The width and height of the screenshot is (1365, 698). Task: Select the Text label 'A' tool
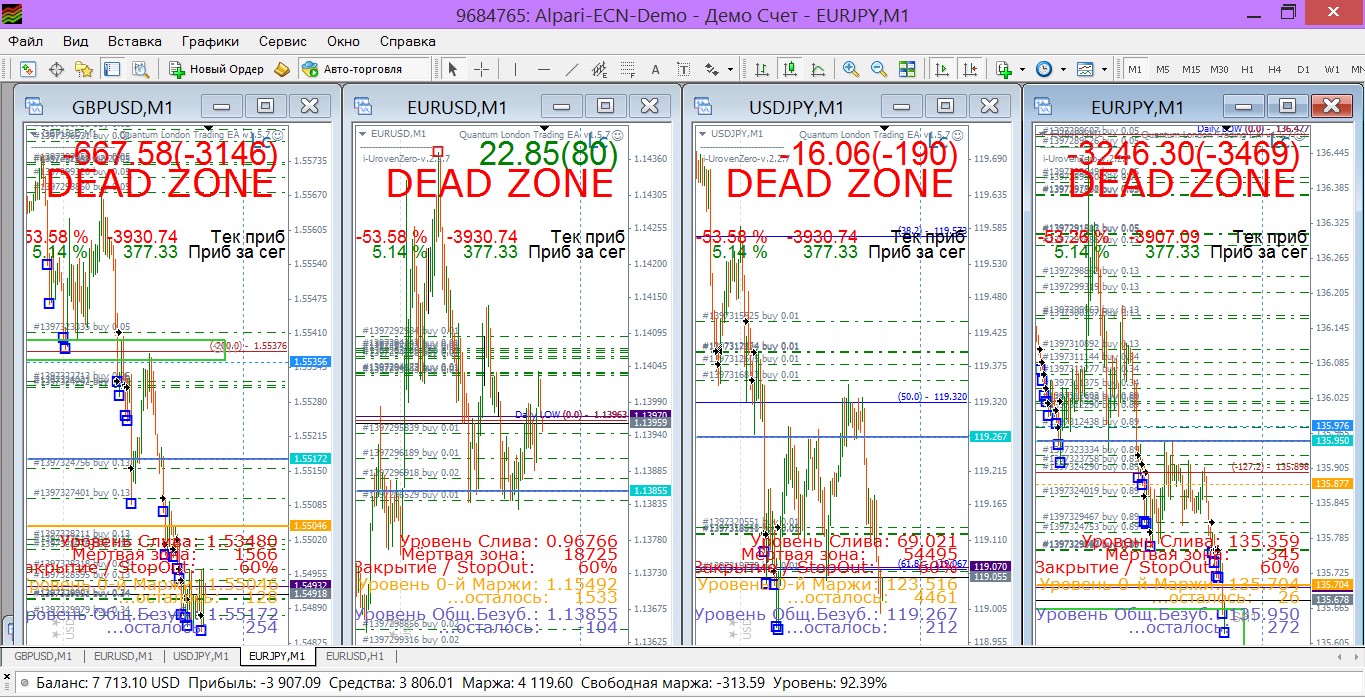(656, 69)
